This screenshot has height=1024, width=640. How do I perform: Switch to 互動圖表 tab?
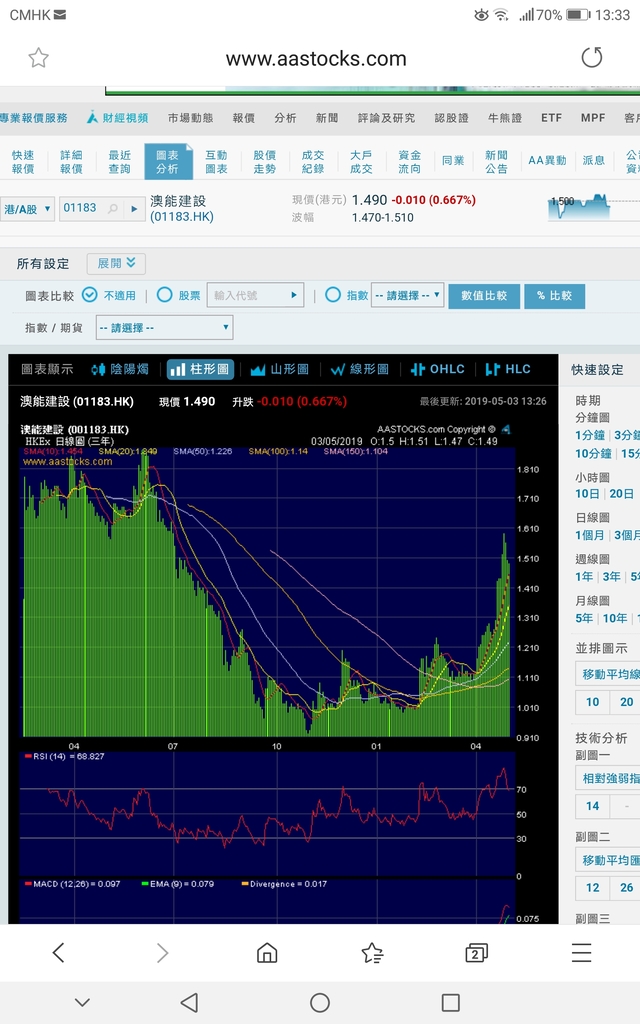(216, 162)
